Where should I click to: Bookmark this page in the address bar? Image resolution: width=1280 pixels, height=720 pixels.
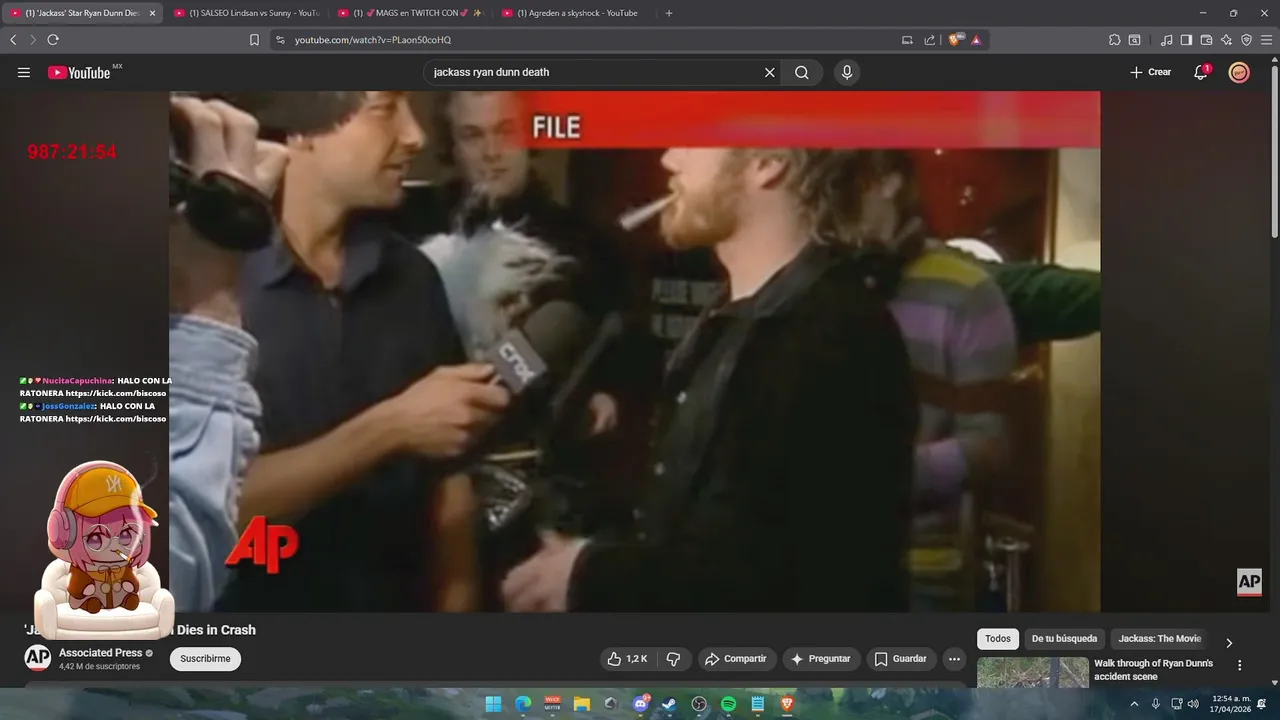tap(254, 40)
